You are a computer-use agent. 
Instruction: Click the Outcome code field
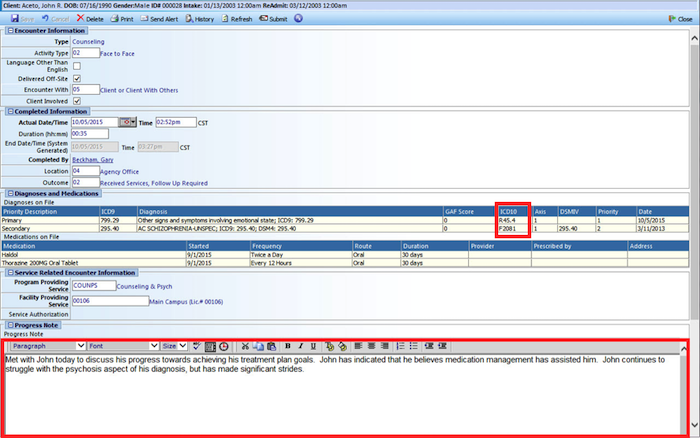coord(86,183)
